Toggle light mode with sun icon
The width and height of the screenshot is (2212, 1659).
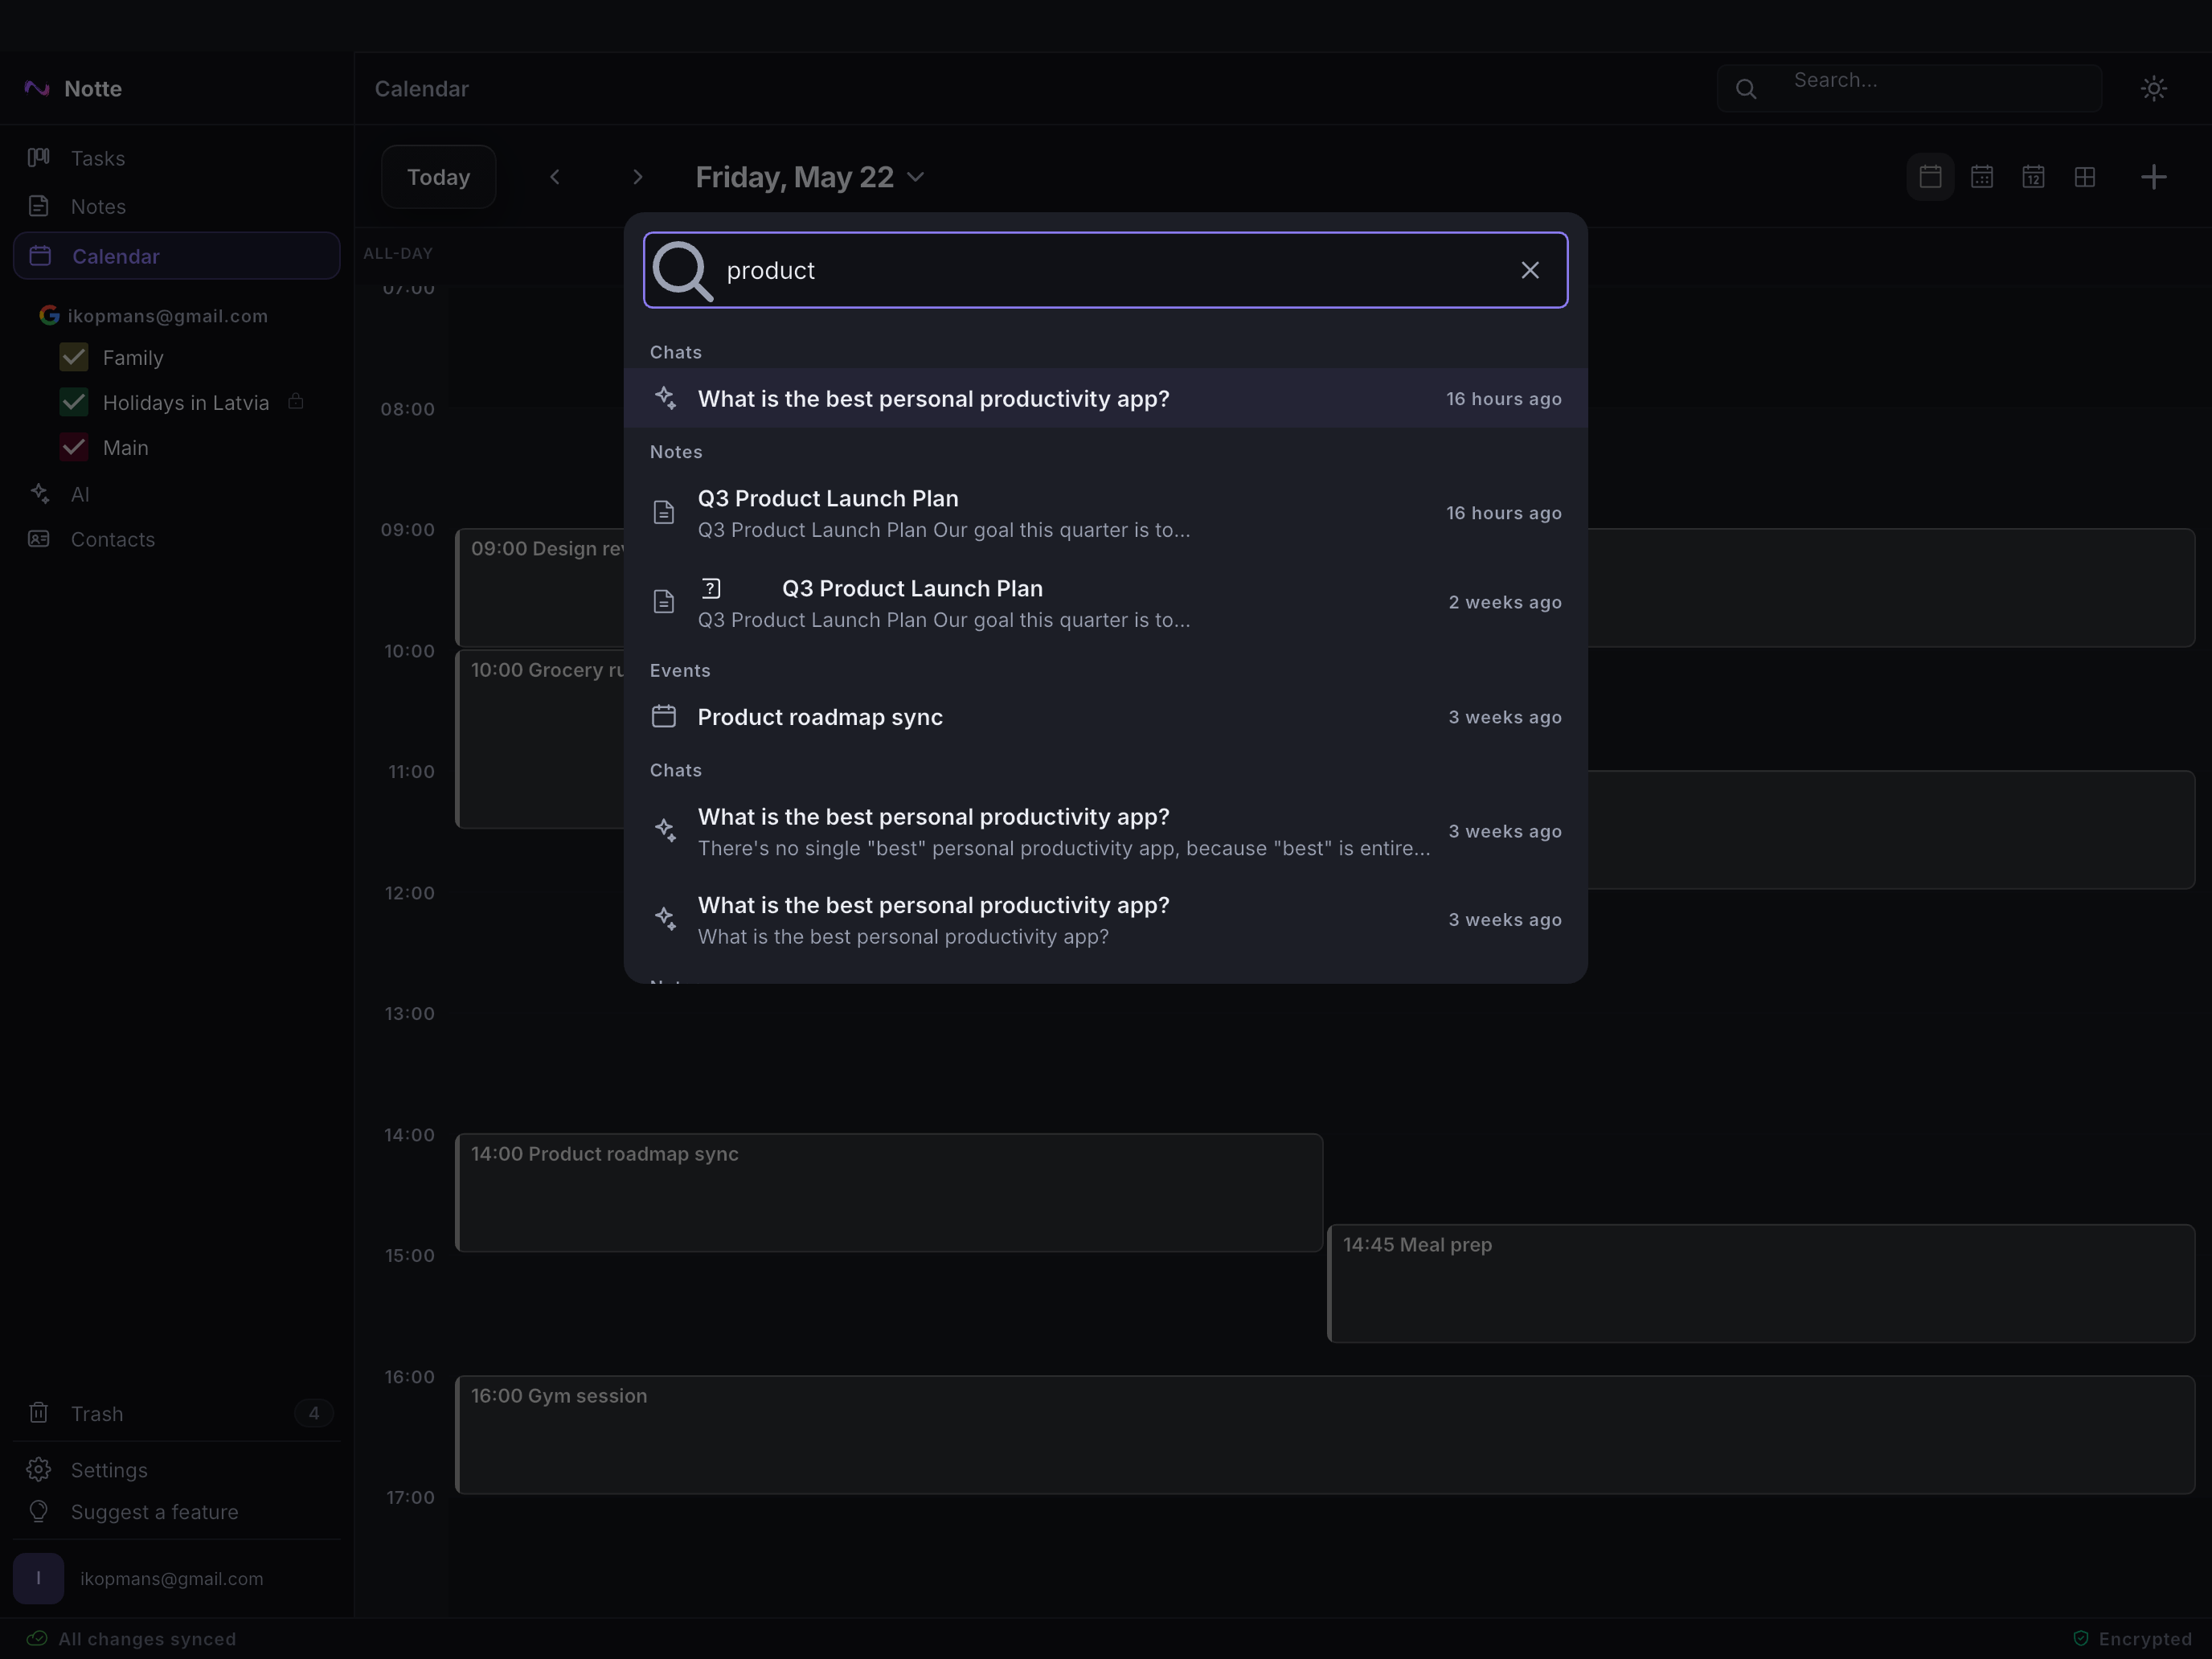coord(2153,88)
